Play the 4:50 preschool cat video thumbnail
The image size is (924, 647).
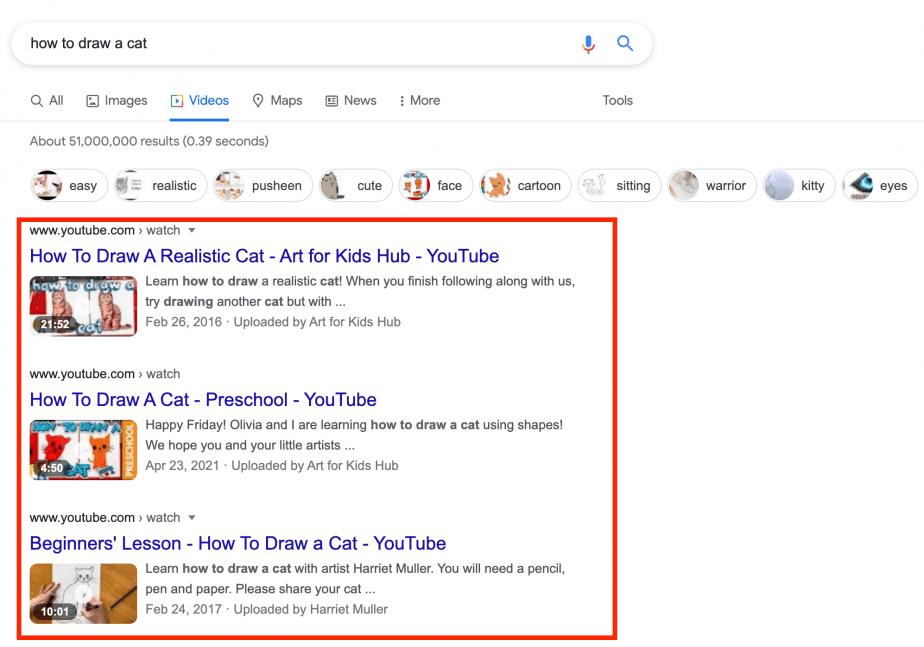pyautogui.click(x=84, y=450)
